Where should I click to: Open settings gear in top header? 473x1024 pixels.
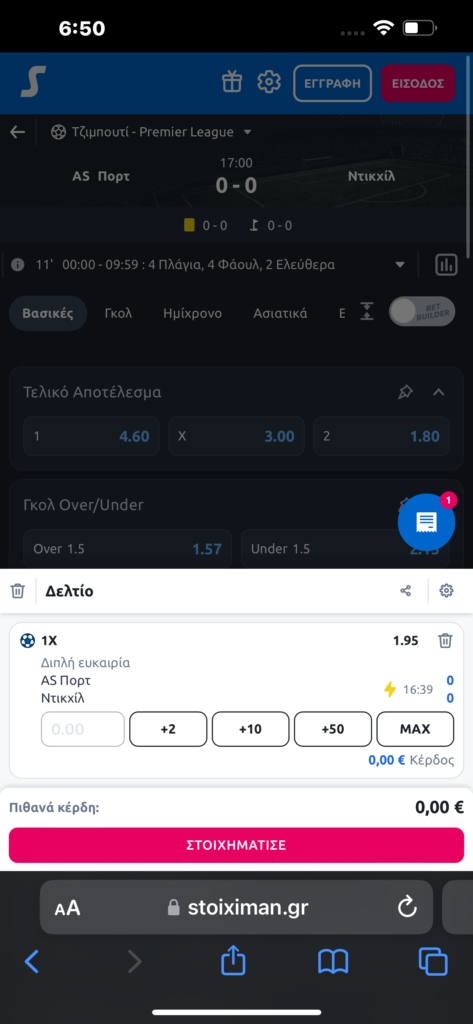pos(269,82)
